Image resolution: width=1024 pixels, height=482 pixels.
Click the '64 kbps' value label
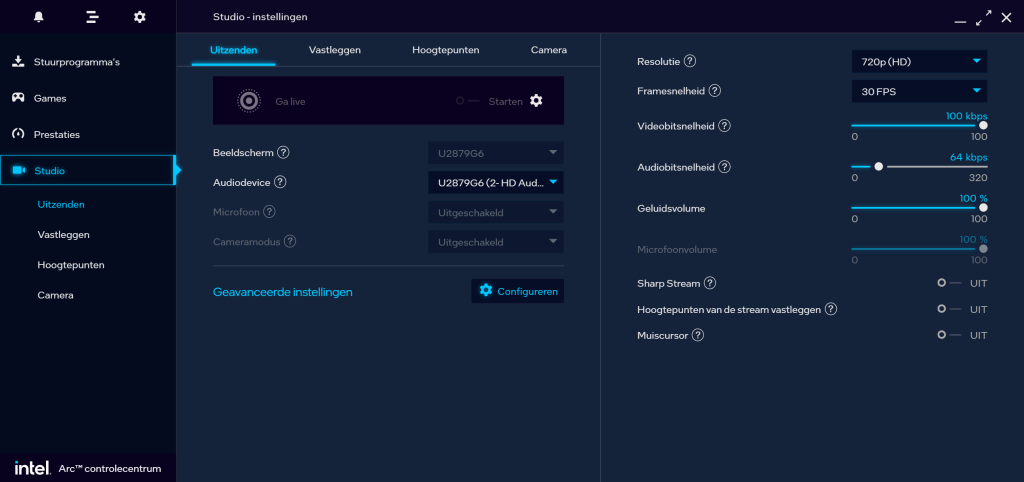tap(968, 157)
